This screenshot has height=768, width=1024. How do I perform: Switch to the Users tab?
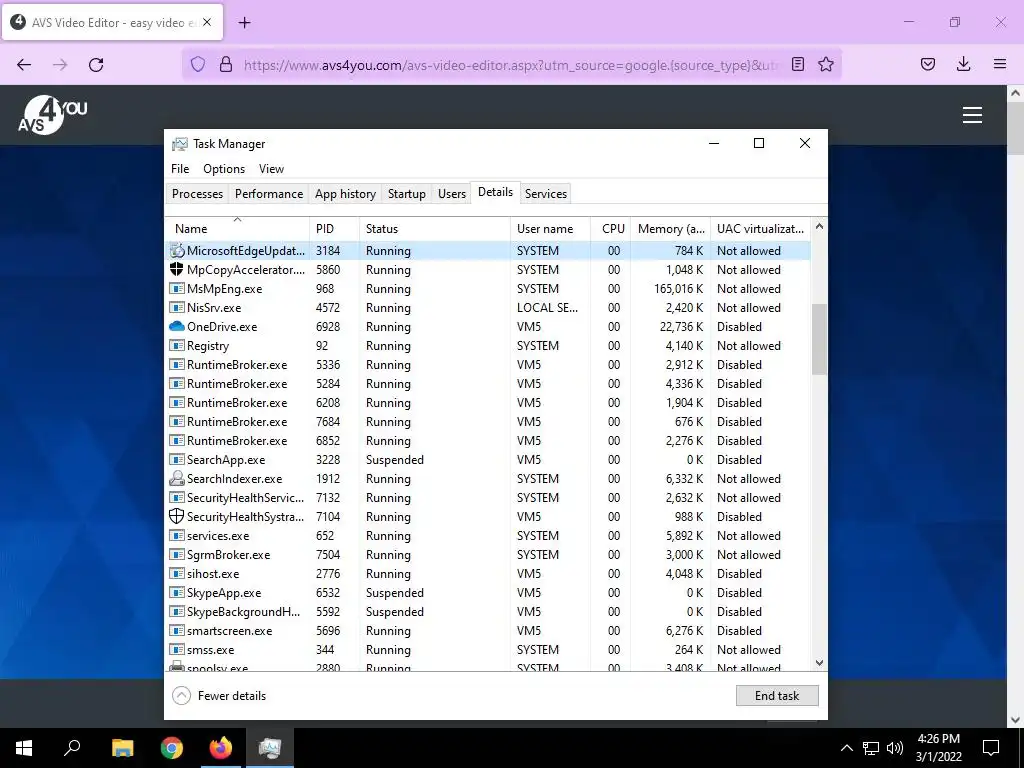pyautogui.click(x=451, y=194)
